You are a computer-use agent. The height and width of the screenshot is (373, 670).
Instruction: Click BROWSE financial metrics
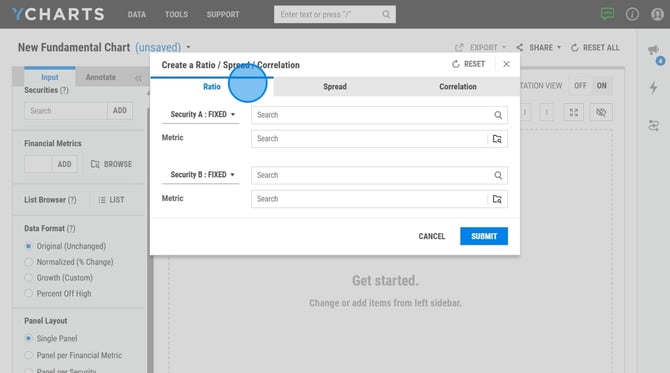pyautogui.click(x=112, y=164)
